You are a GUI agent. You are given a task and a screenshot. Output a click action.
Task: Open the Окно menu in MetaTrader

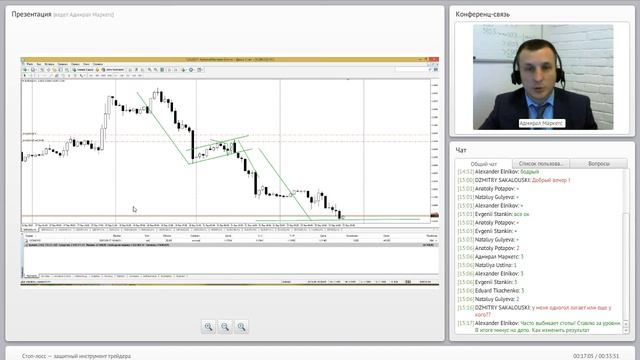(87, 64)
